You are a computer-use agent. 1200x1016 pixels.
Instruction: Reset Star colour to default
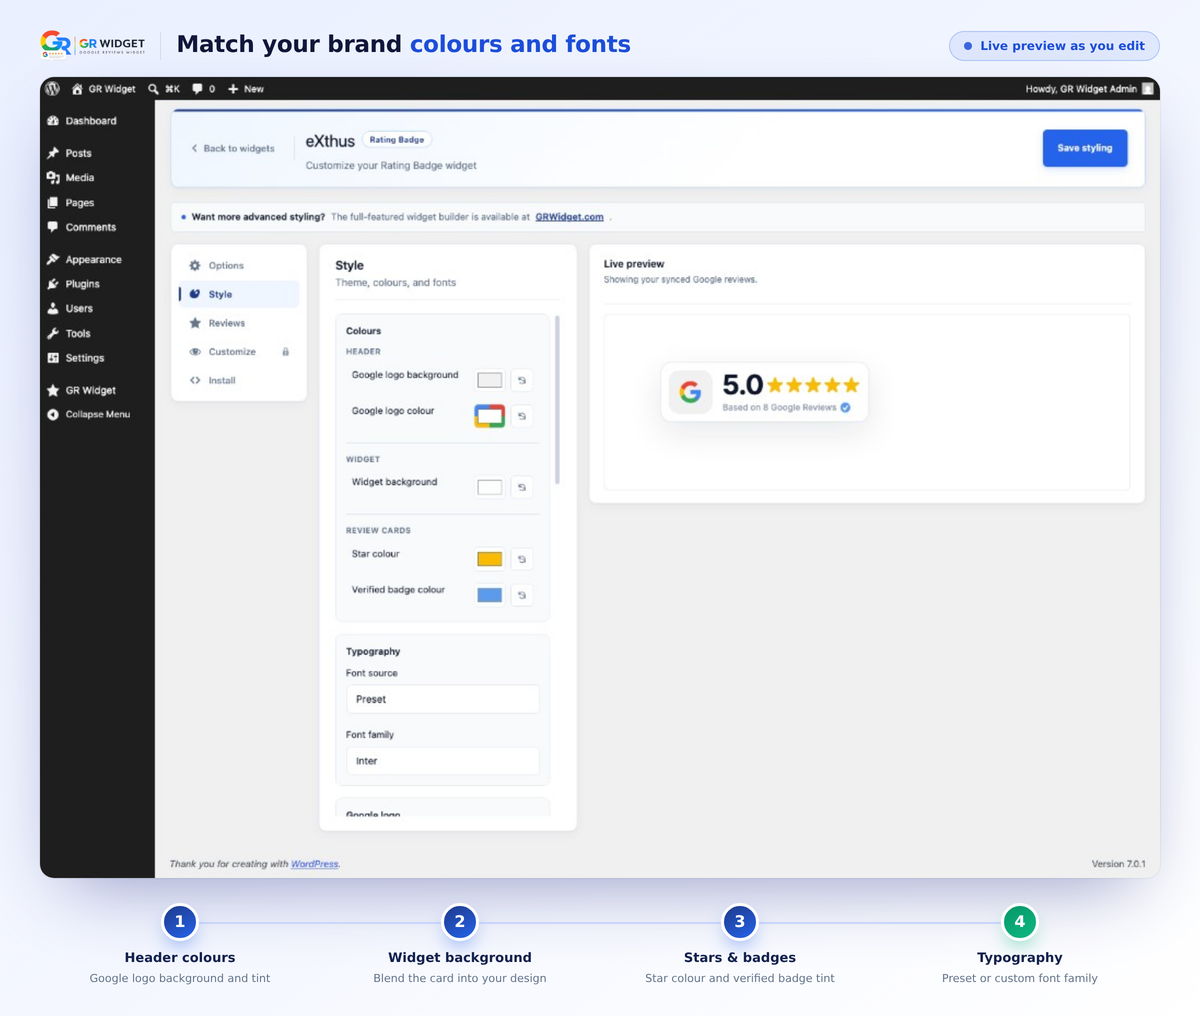[x=521, y=559]
